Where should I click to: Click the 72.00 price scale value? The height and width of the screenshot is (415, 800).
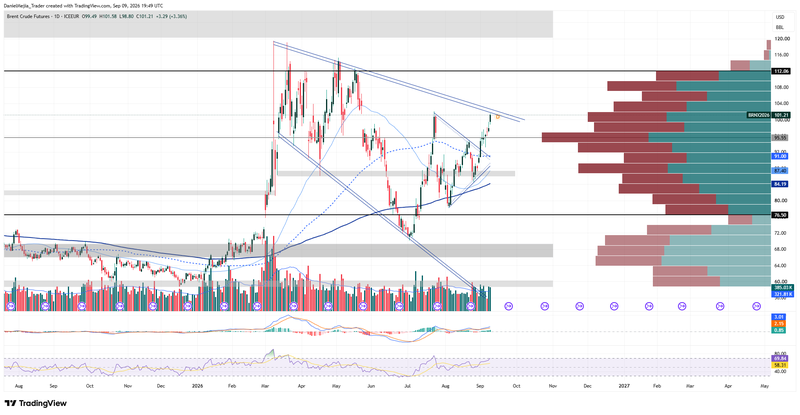point(781,233)
